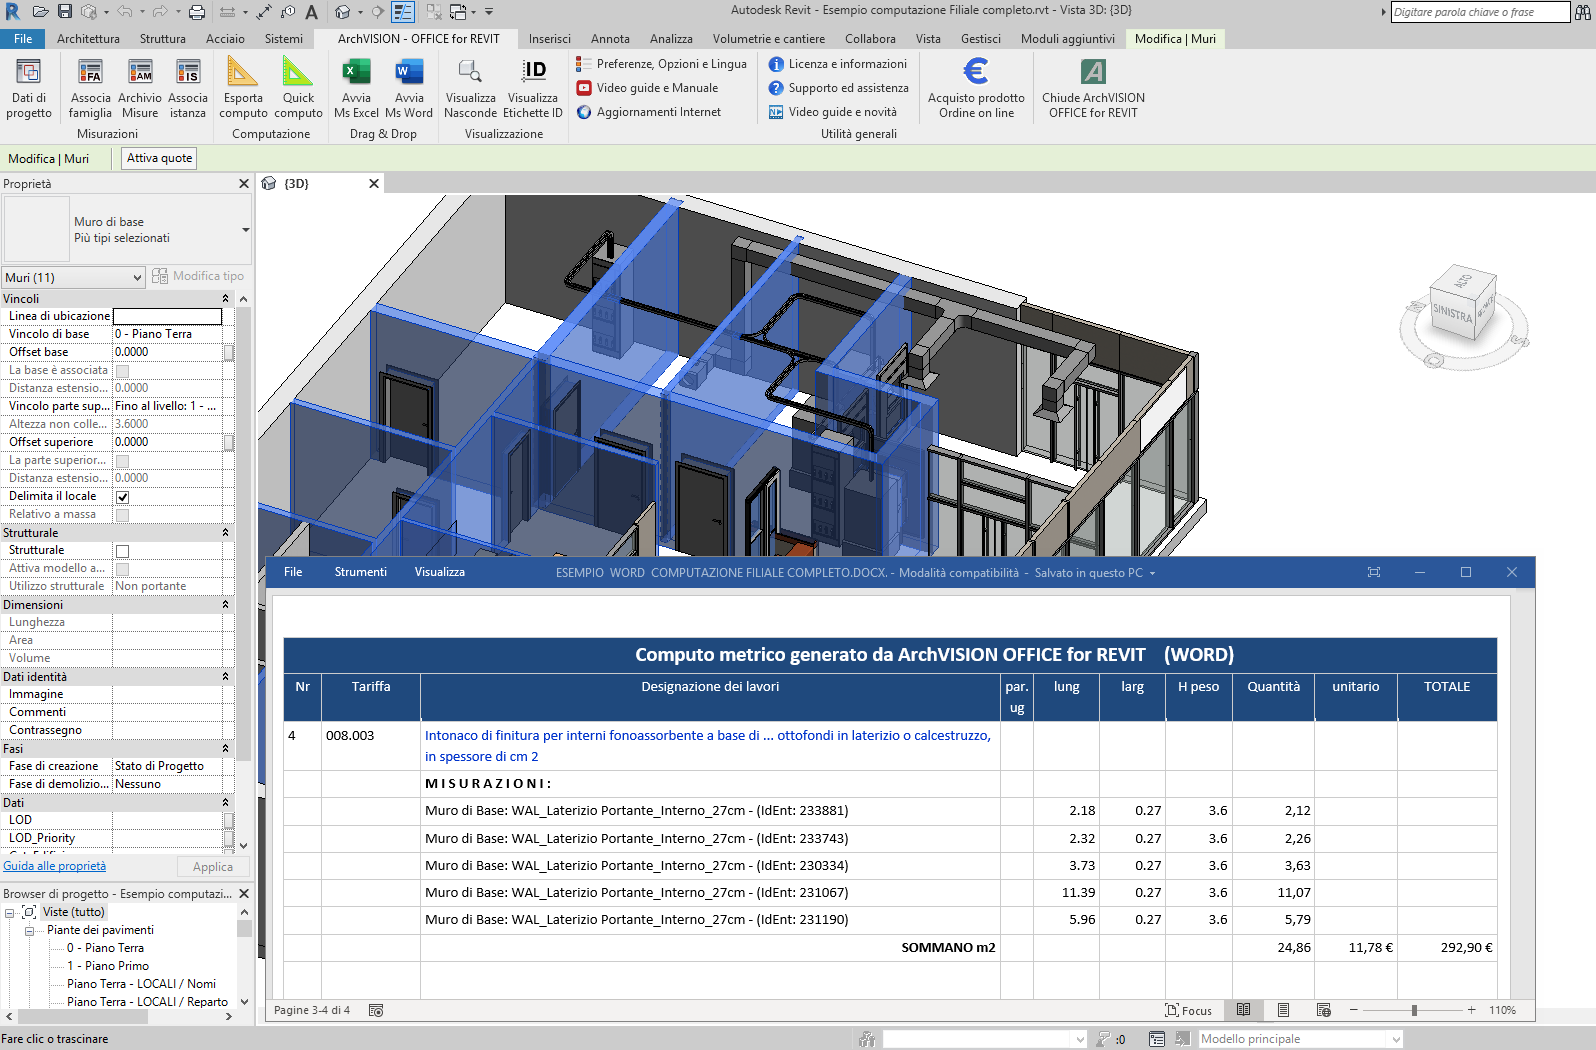Click the search field Digitare parola chiave

click(1480, 12)
